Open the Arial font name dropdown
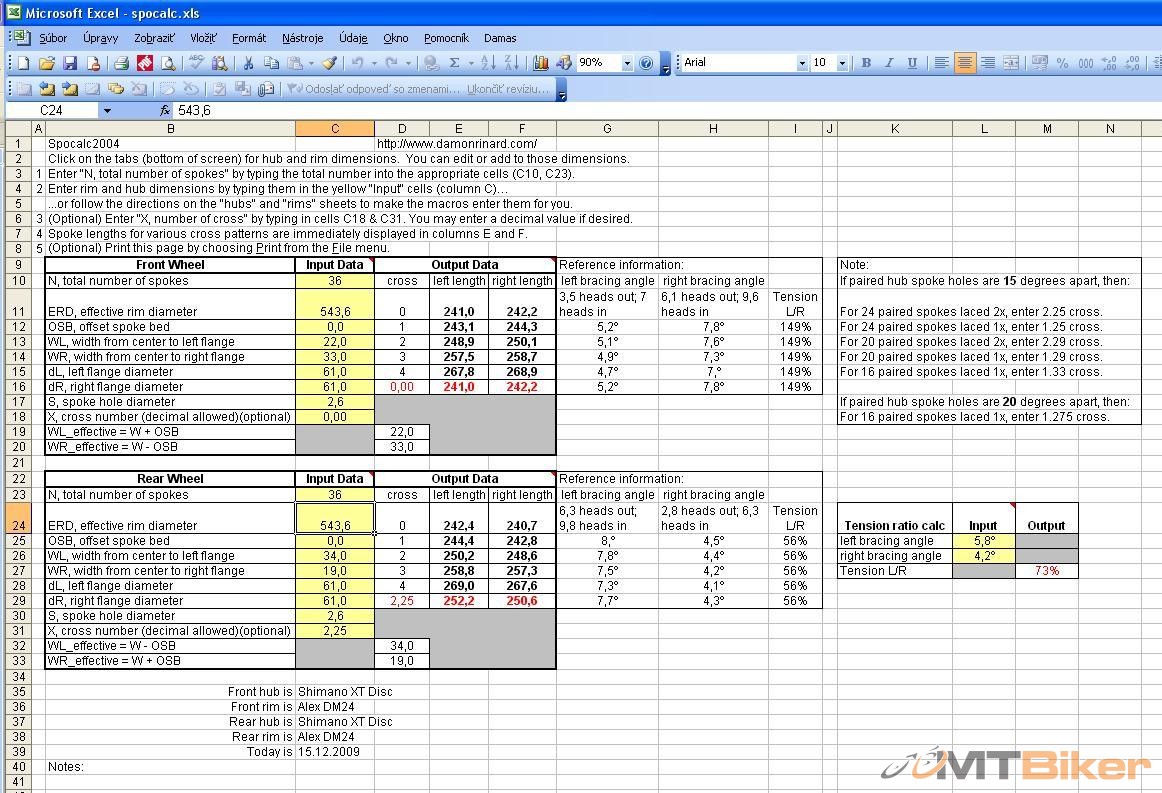The width and height of the screenshot is (1162, 793). [x=801, y=63]
